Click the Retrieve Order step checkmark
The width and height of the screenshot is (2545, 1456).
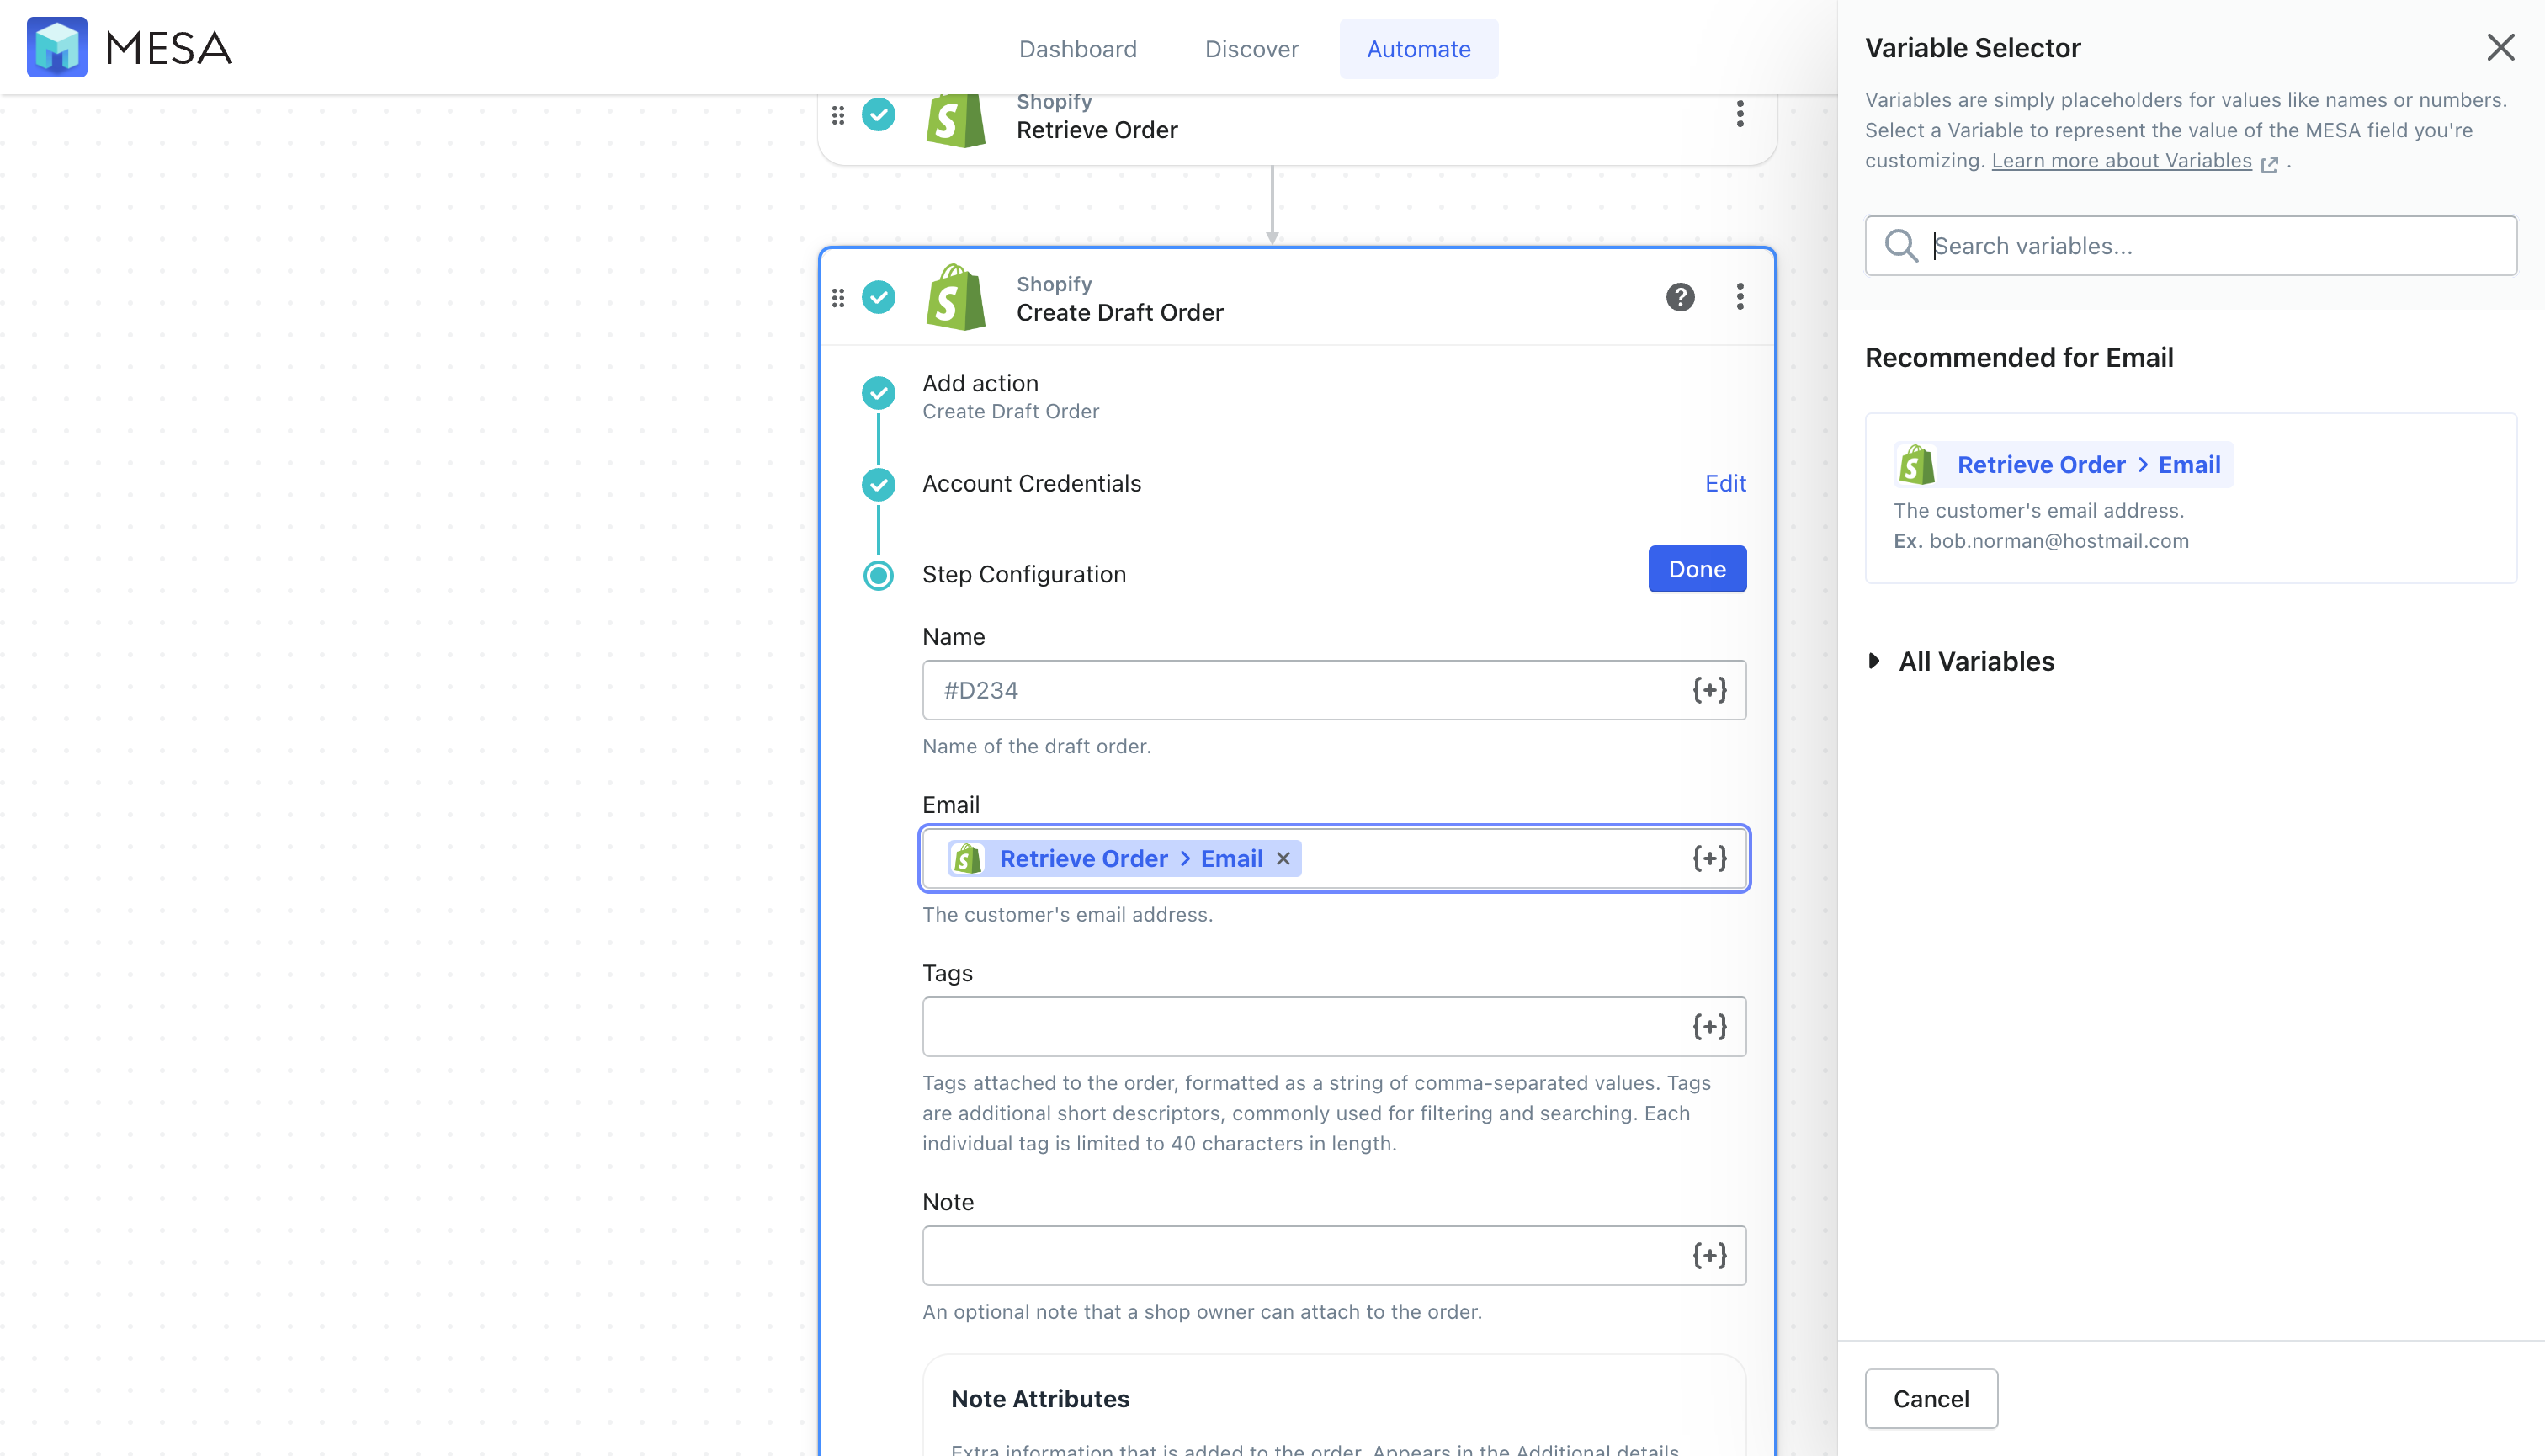coord(879,114)
